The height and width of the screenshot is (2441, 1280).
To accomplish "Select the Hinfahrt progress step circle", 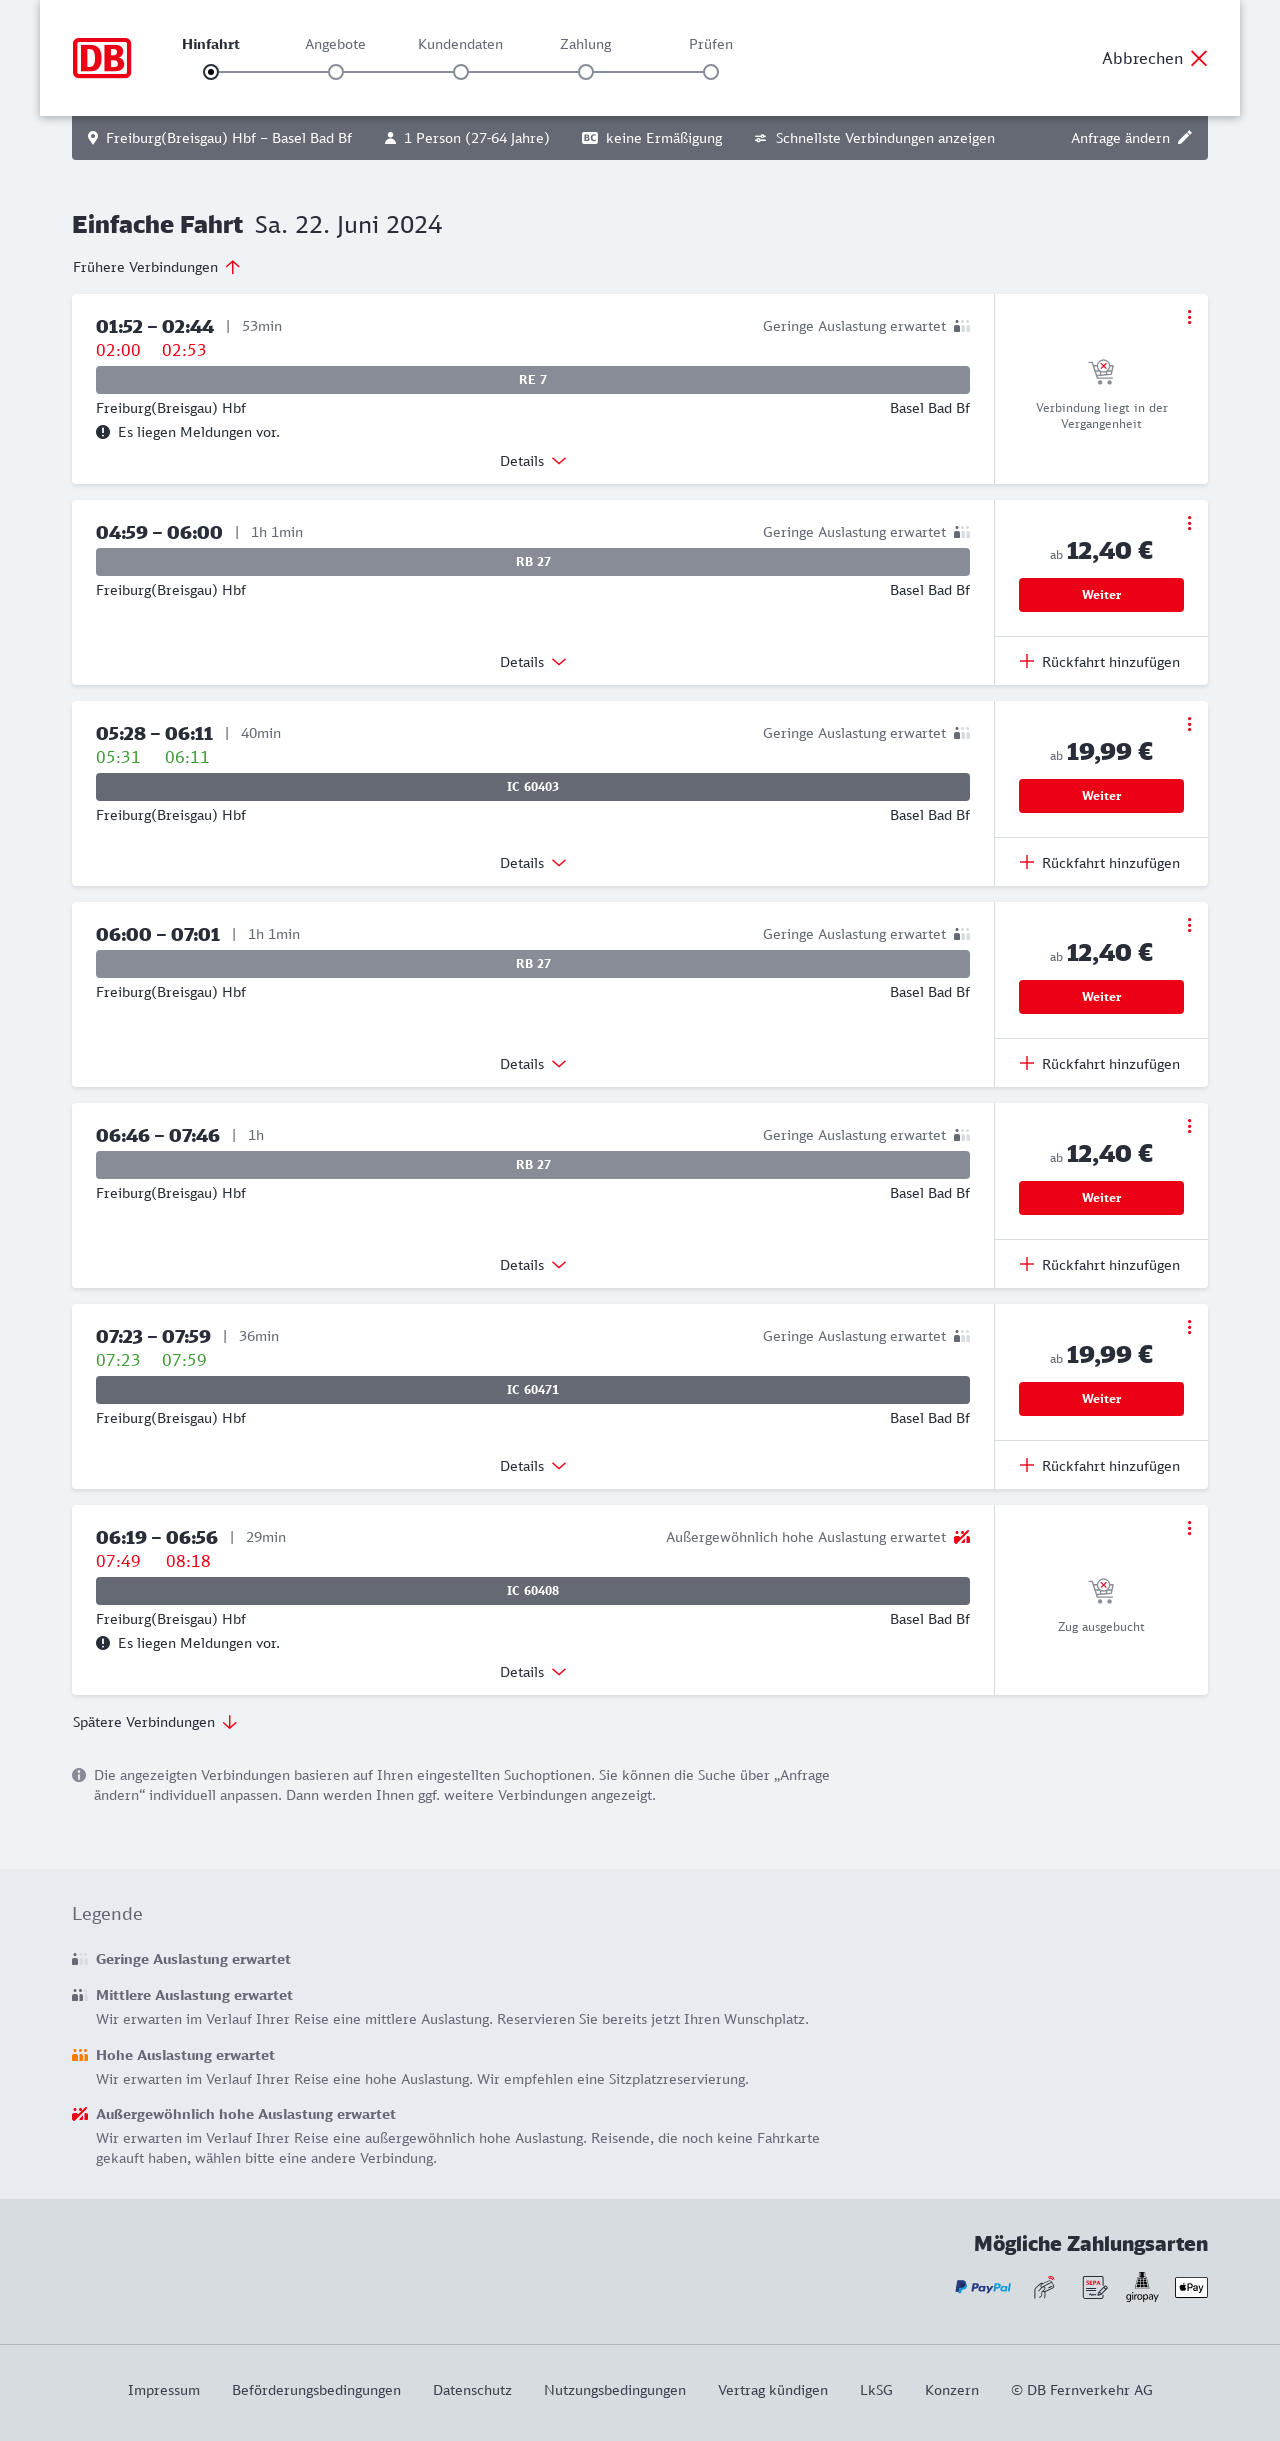I will [211, 72].
